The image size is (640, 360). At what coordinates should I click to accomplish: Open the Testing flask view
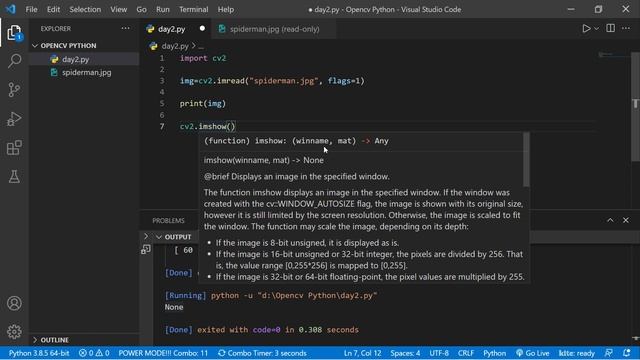(x=14, y=177)
